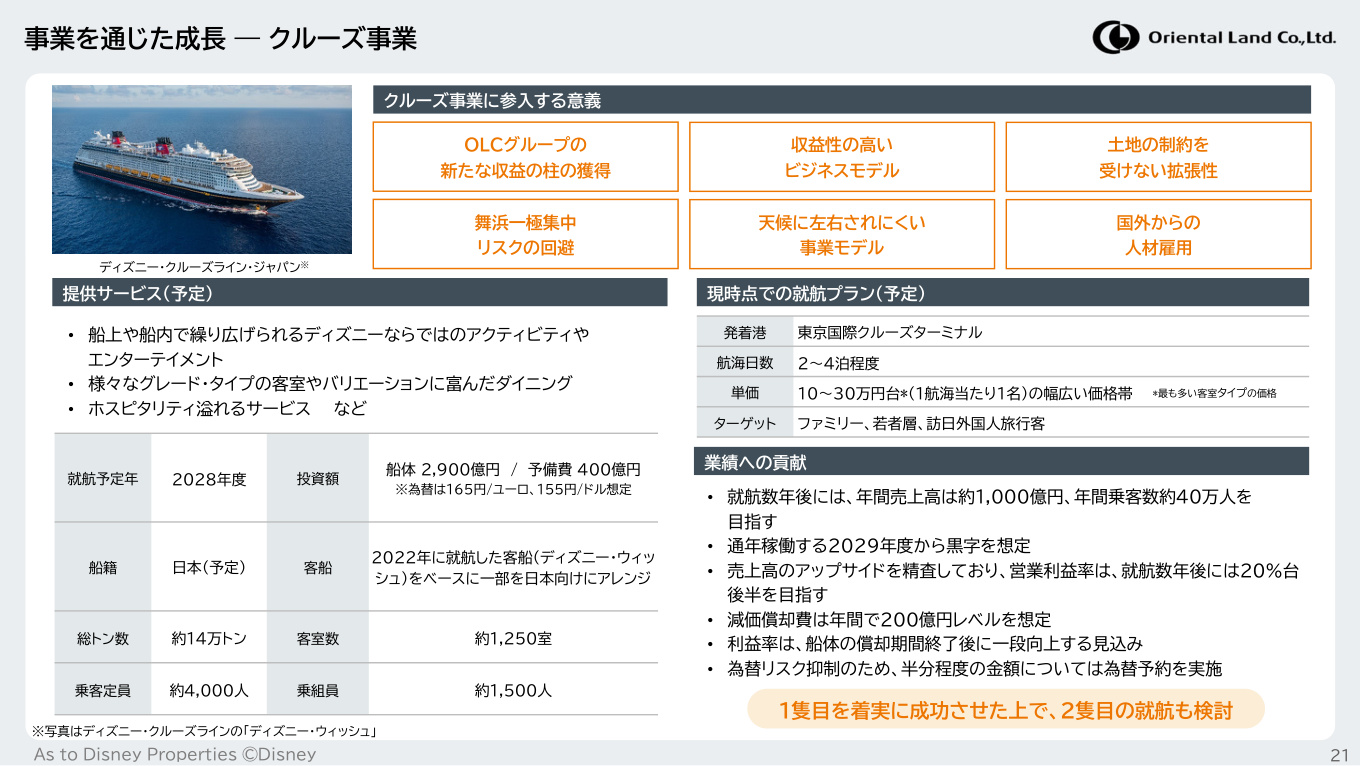Click the クルーズ事業に参入する意義 header bar
Viewport: 1360px width, 766px height.
point(841,100)
